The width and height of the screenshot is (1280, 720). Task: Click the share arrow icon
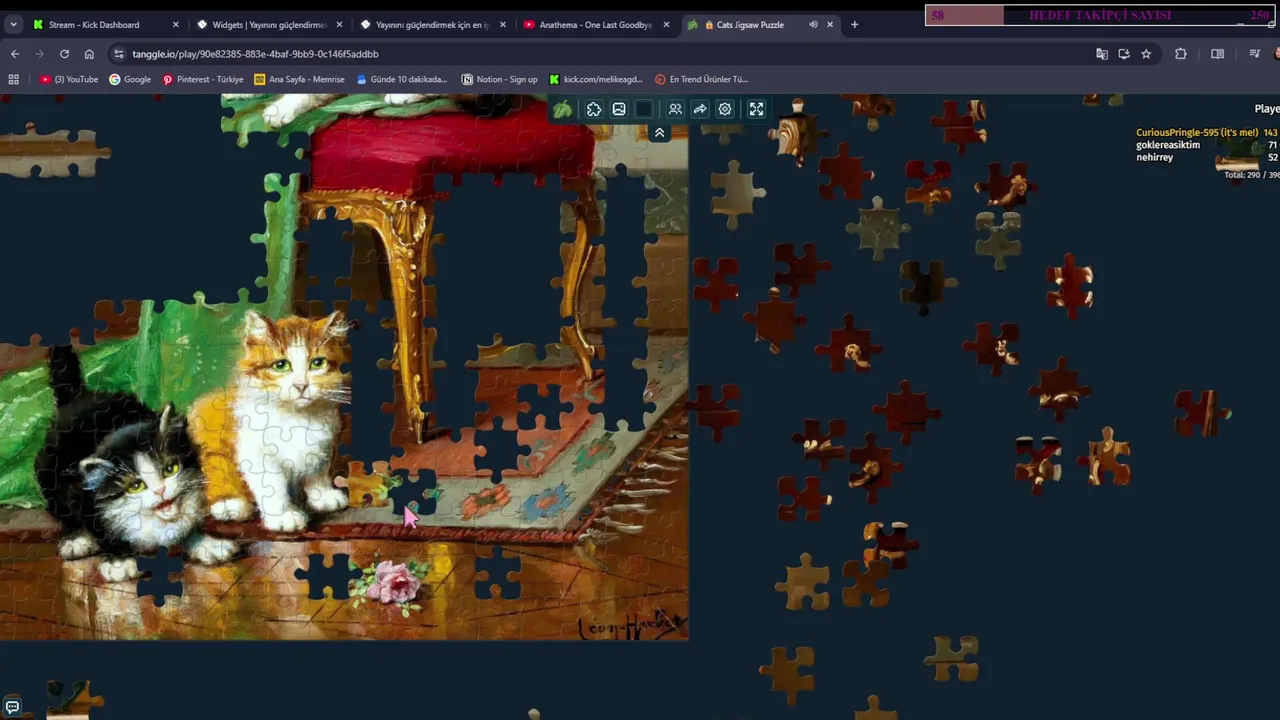coord(700,109)
